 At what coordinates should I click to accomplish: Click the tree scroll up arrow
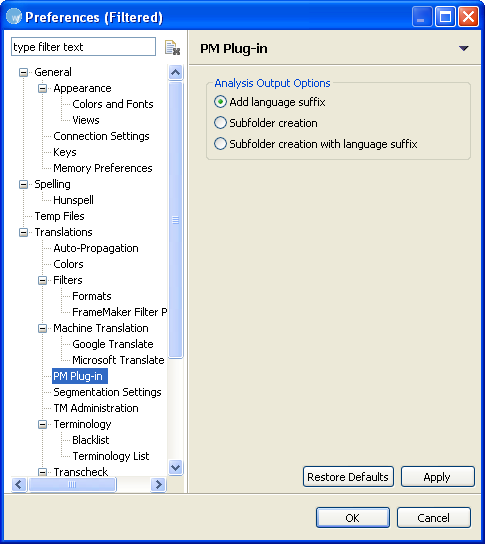click(176, 73)
